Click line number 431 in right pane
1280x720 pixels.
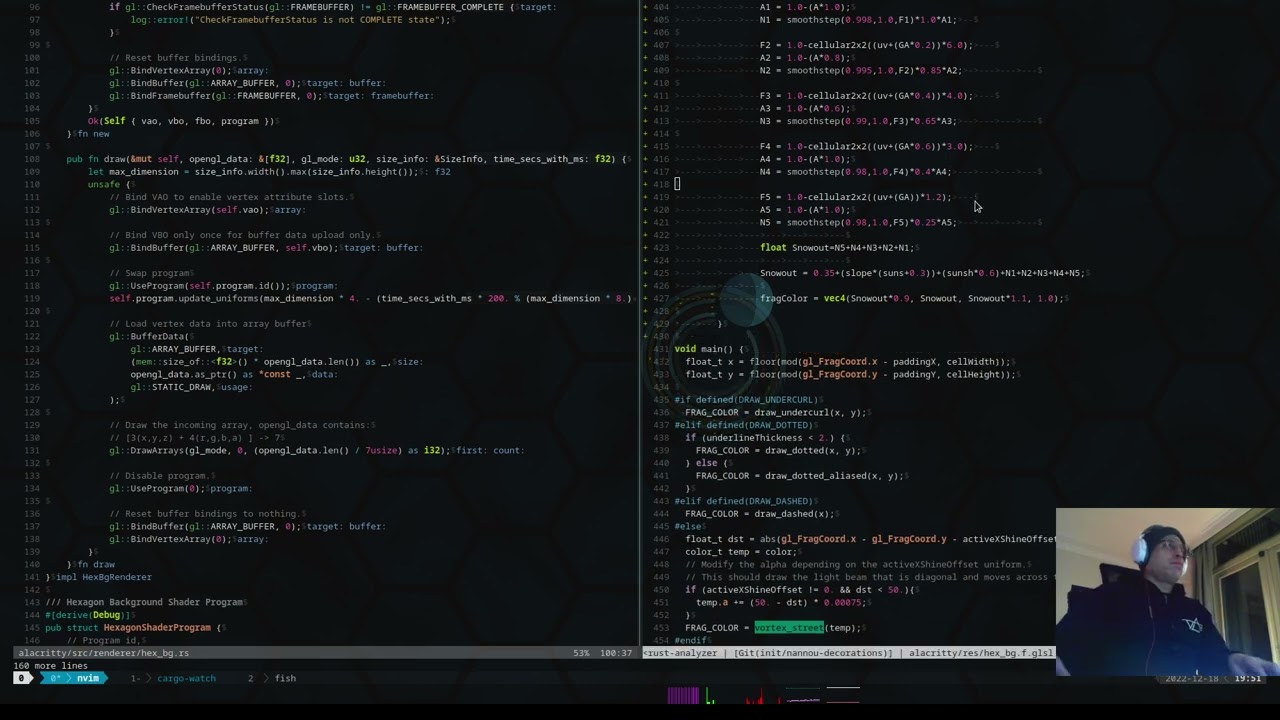[659, 349]
